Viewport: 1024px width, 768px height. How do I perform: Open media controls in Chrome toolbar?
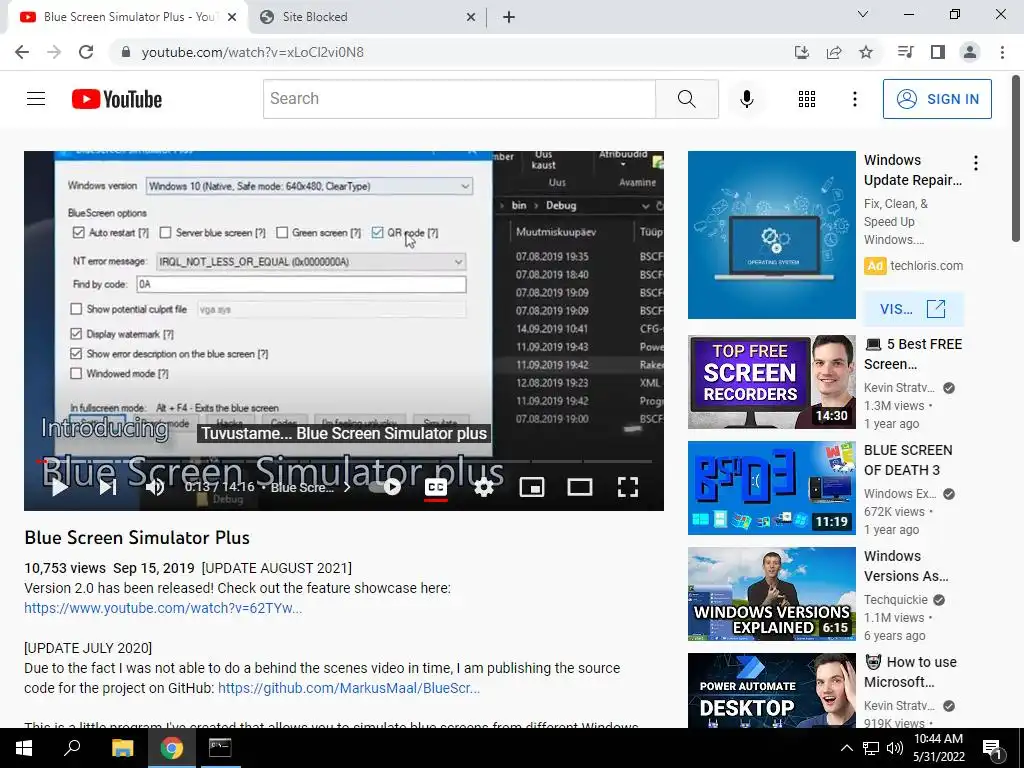(905, 52)
